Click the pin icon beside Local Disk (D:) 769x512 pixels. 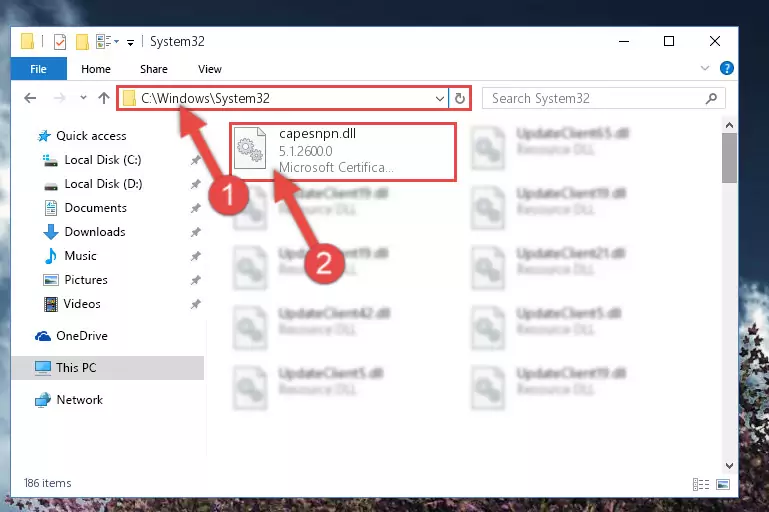pyautogui.click(x=196, y=184)
